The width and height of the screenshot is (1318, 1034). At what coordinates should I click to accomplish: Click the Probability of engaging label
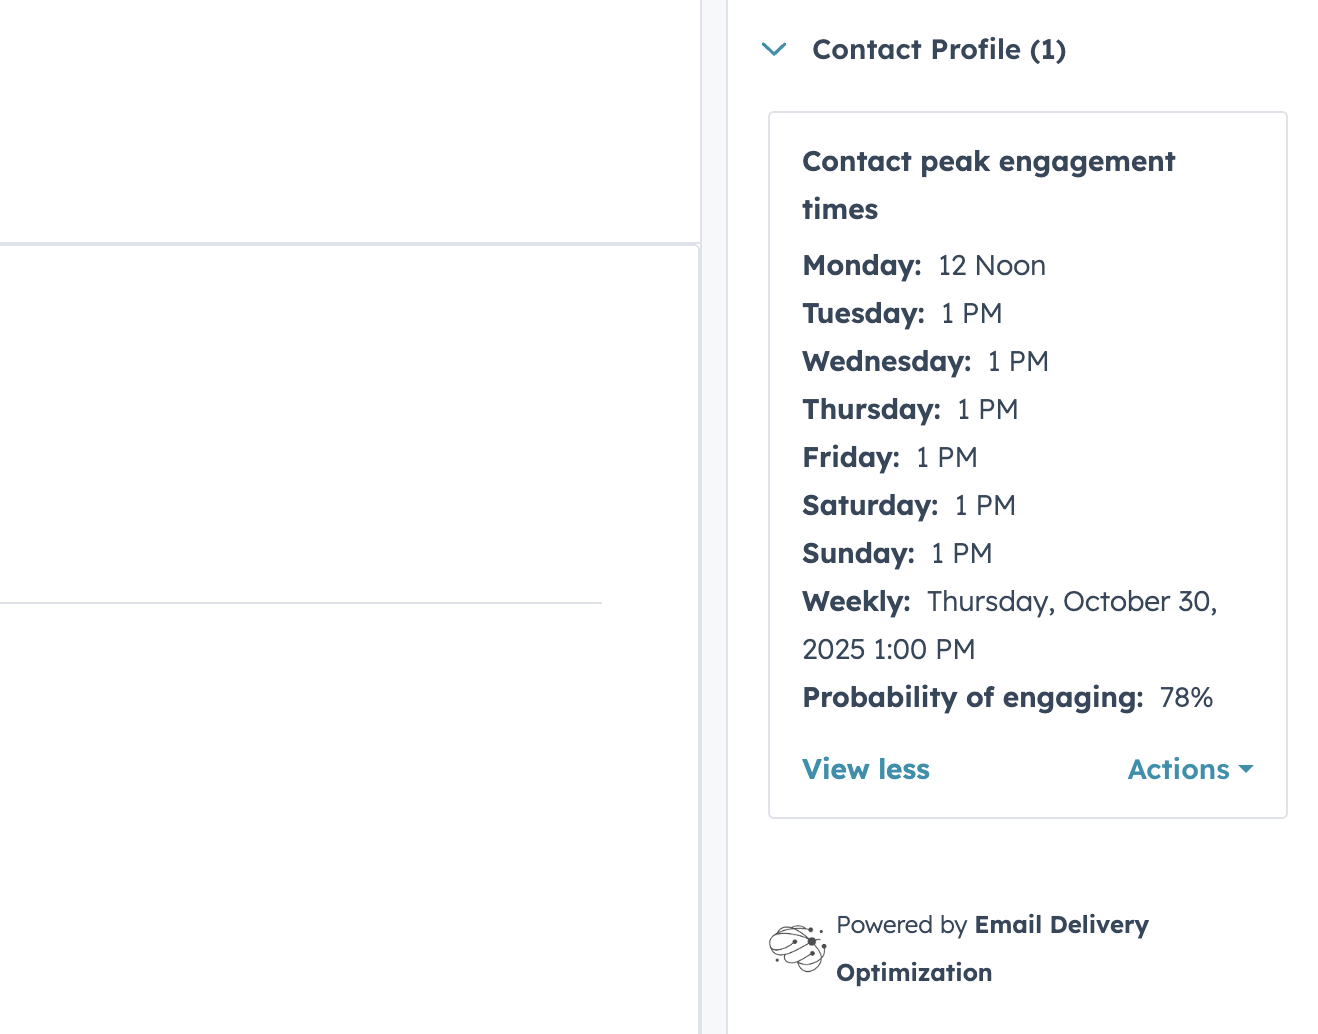(972, 697)
